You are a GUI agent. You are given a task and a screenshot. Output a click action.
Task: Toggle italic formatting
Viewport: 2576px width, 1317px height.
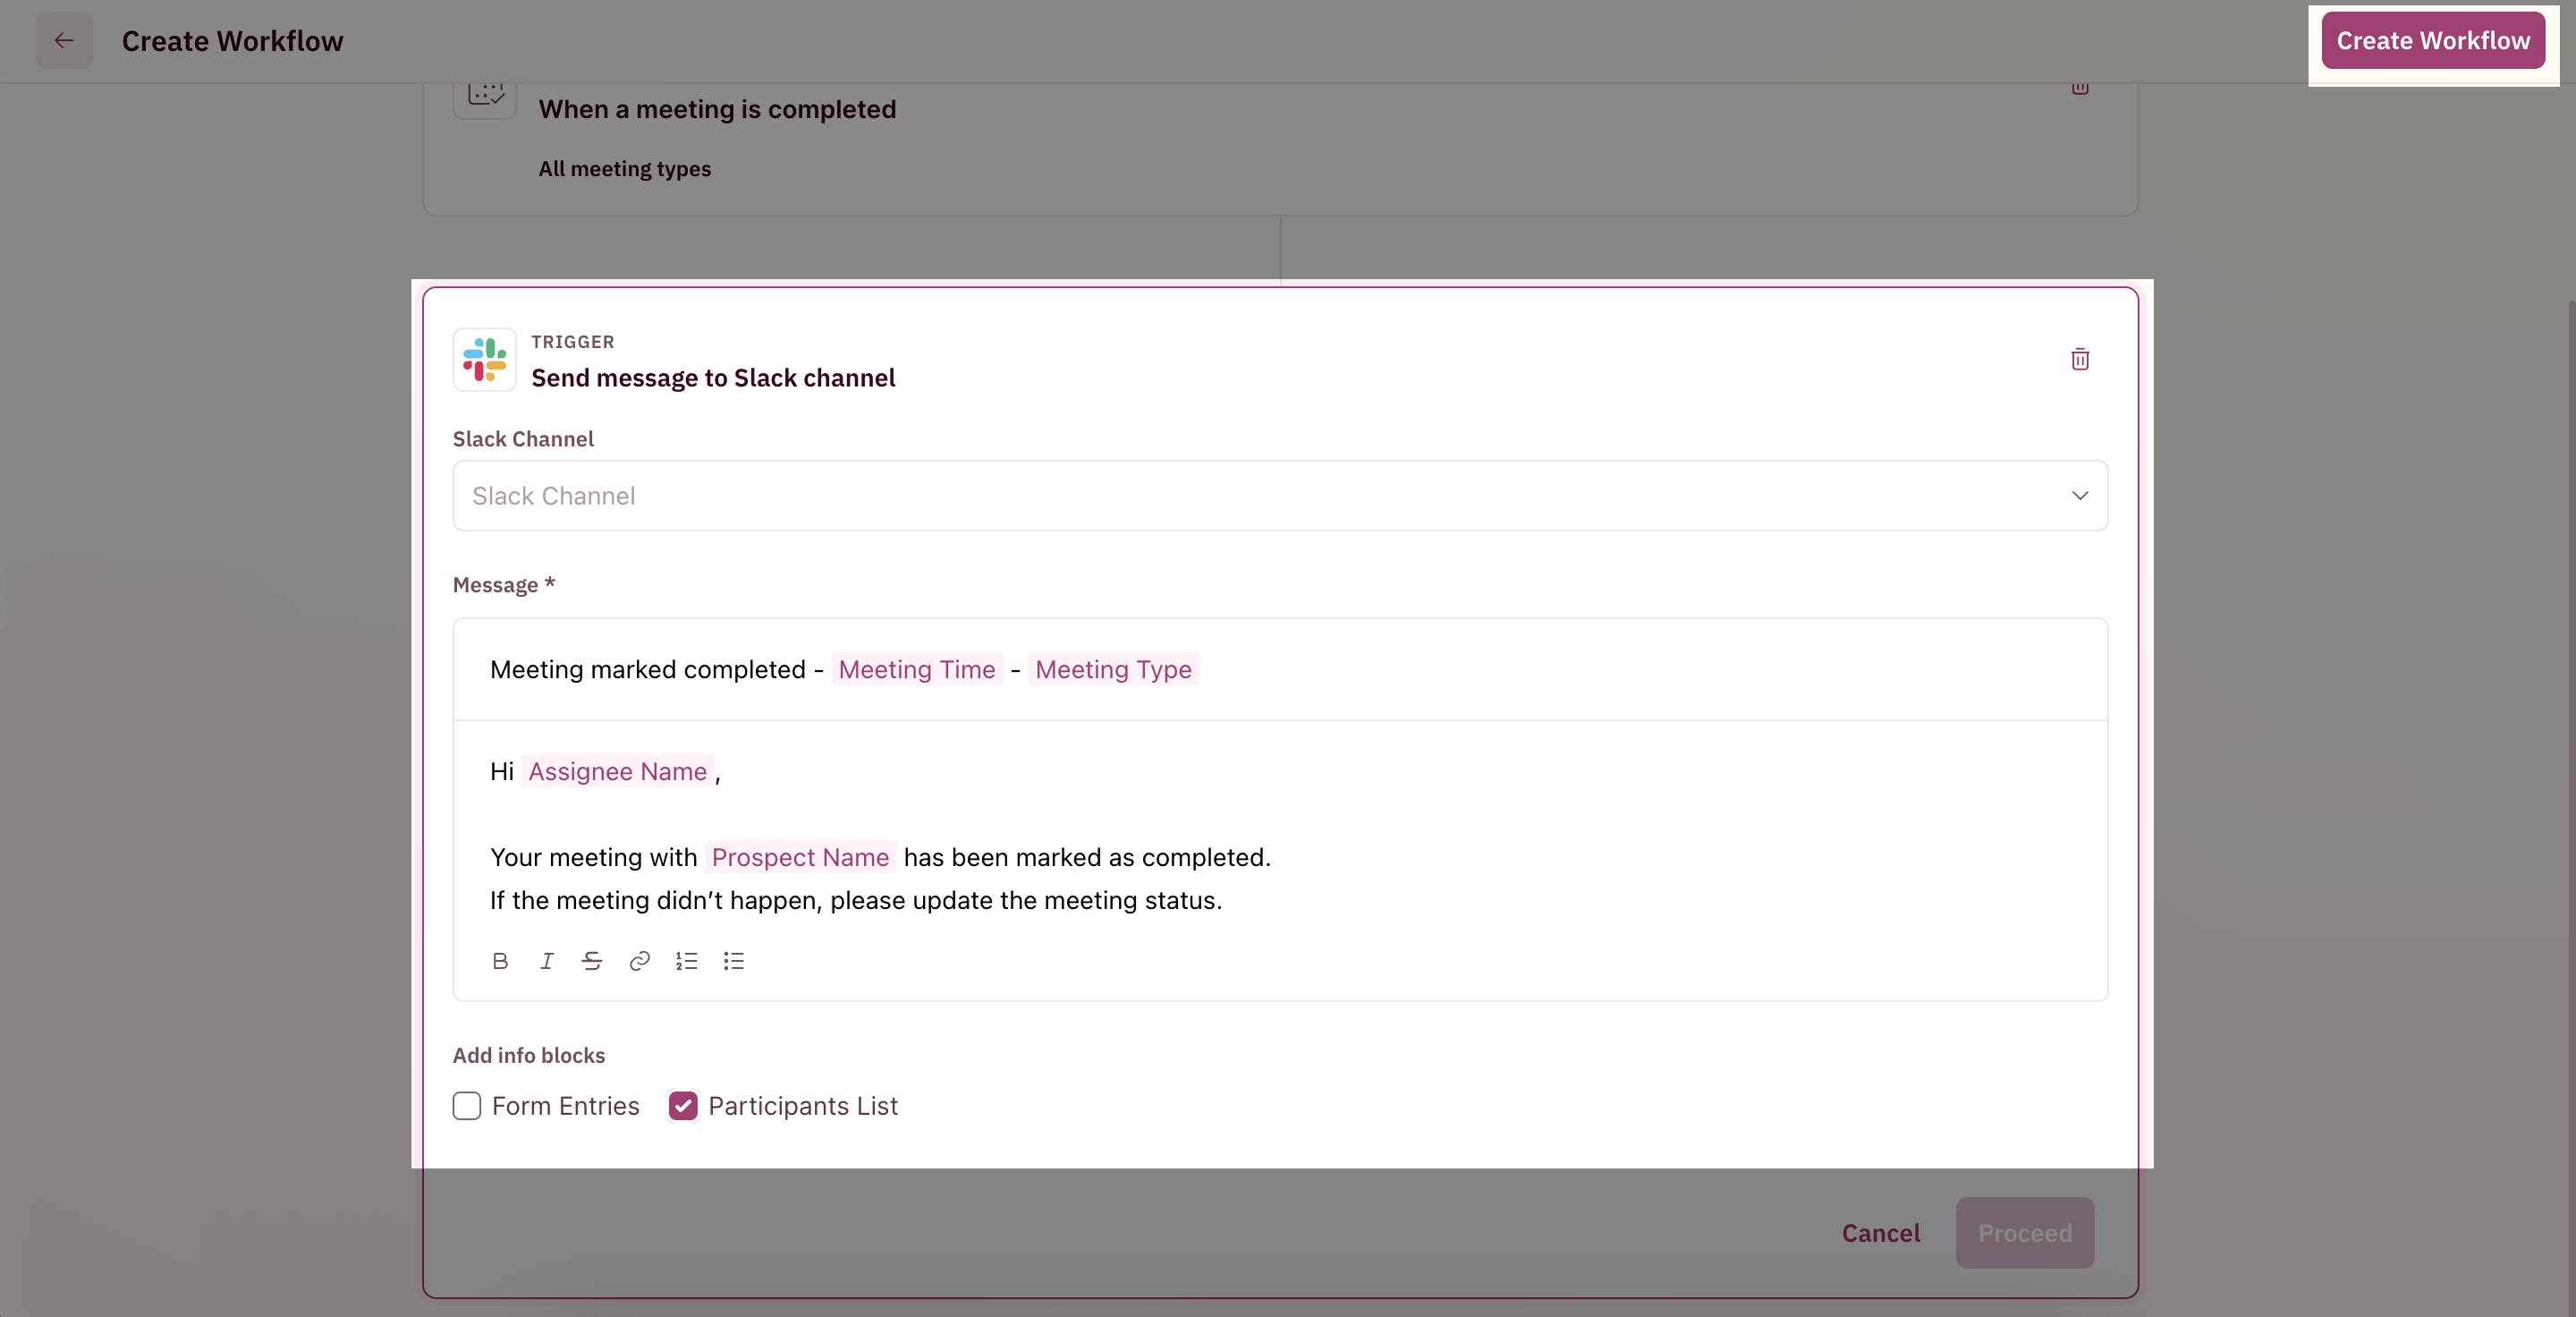(547, 961)
